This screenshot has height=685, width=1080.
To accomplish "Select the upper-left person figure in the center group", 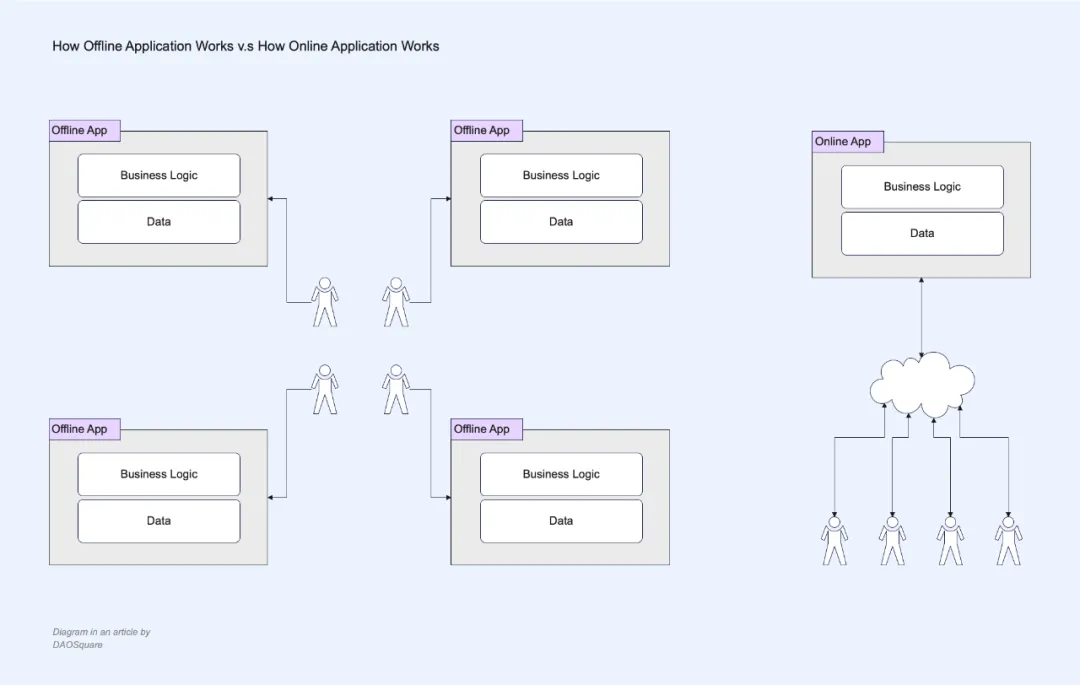I will point(324,302).
